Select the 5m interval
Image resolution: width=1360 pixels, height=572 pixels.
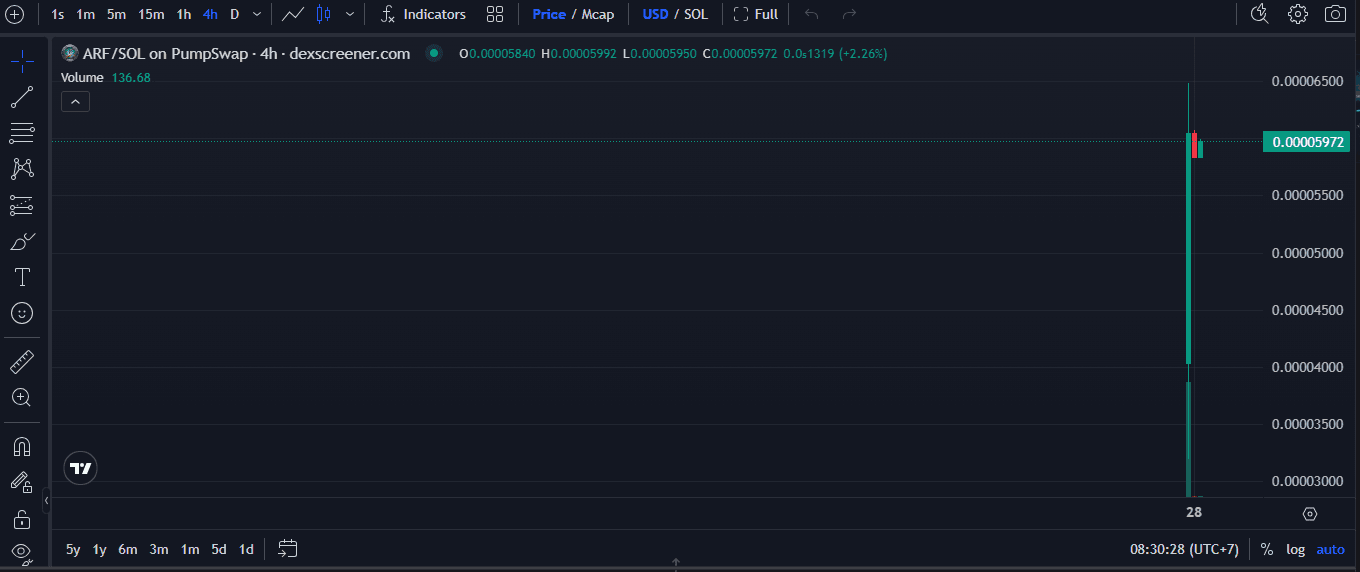[x=117, y=14]
